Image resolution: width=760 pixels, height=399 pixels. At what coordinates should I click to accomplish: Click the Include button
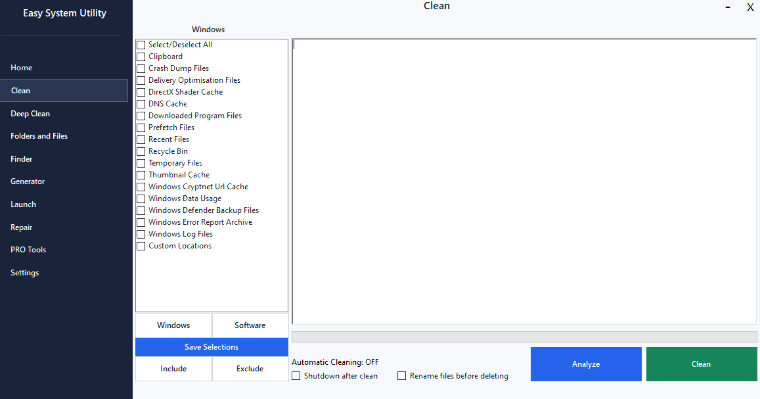click(x=174, y=368)
